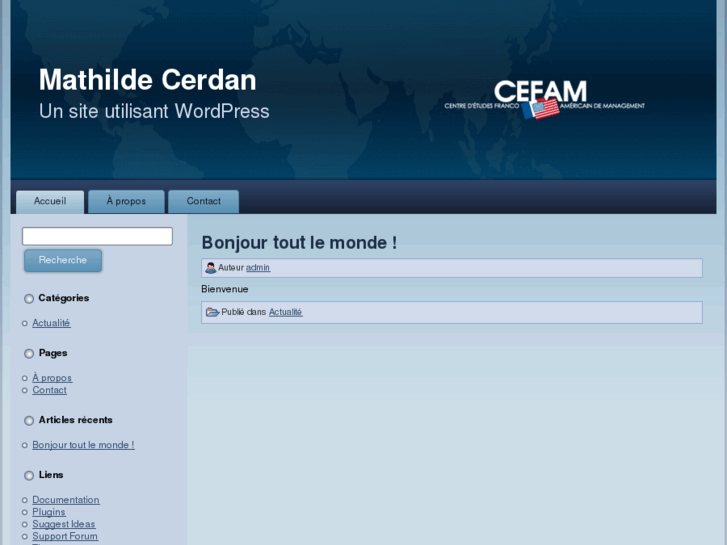727x545 pixels.
Task: Click the Liens sidebar heading
Action: pos(51,475)
